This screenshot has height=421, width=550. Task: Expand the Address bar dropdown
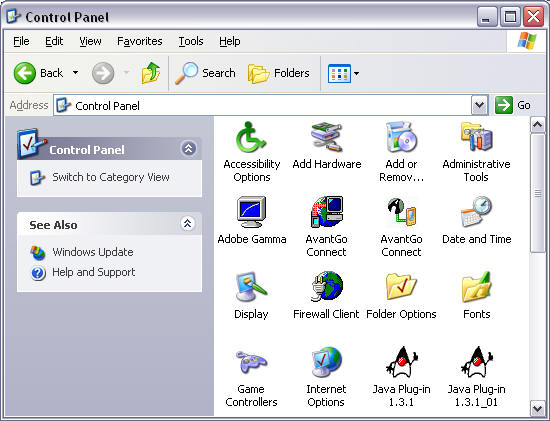[479, 105]
